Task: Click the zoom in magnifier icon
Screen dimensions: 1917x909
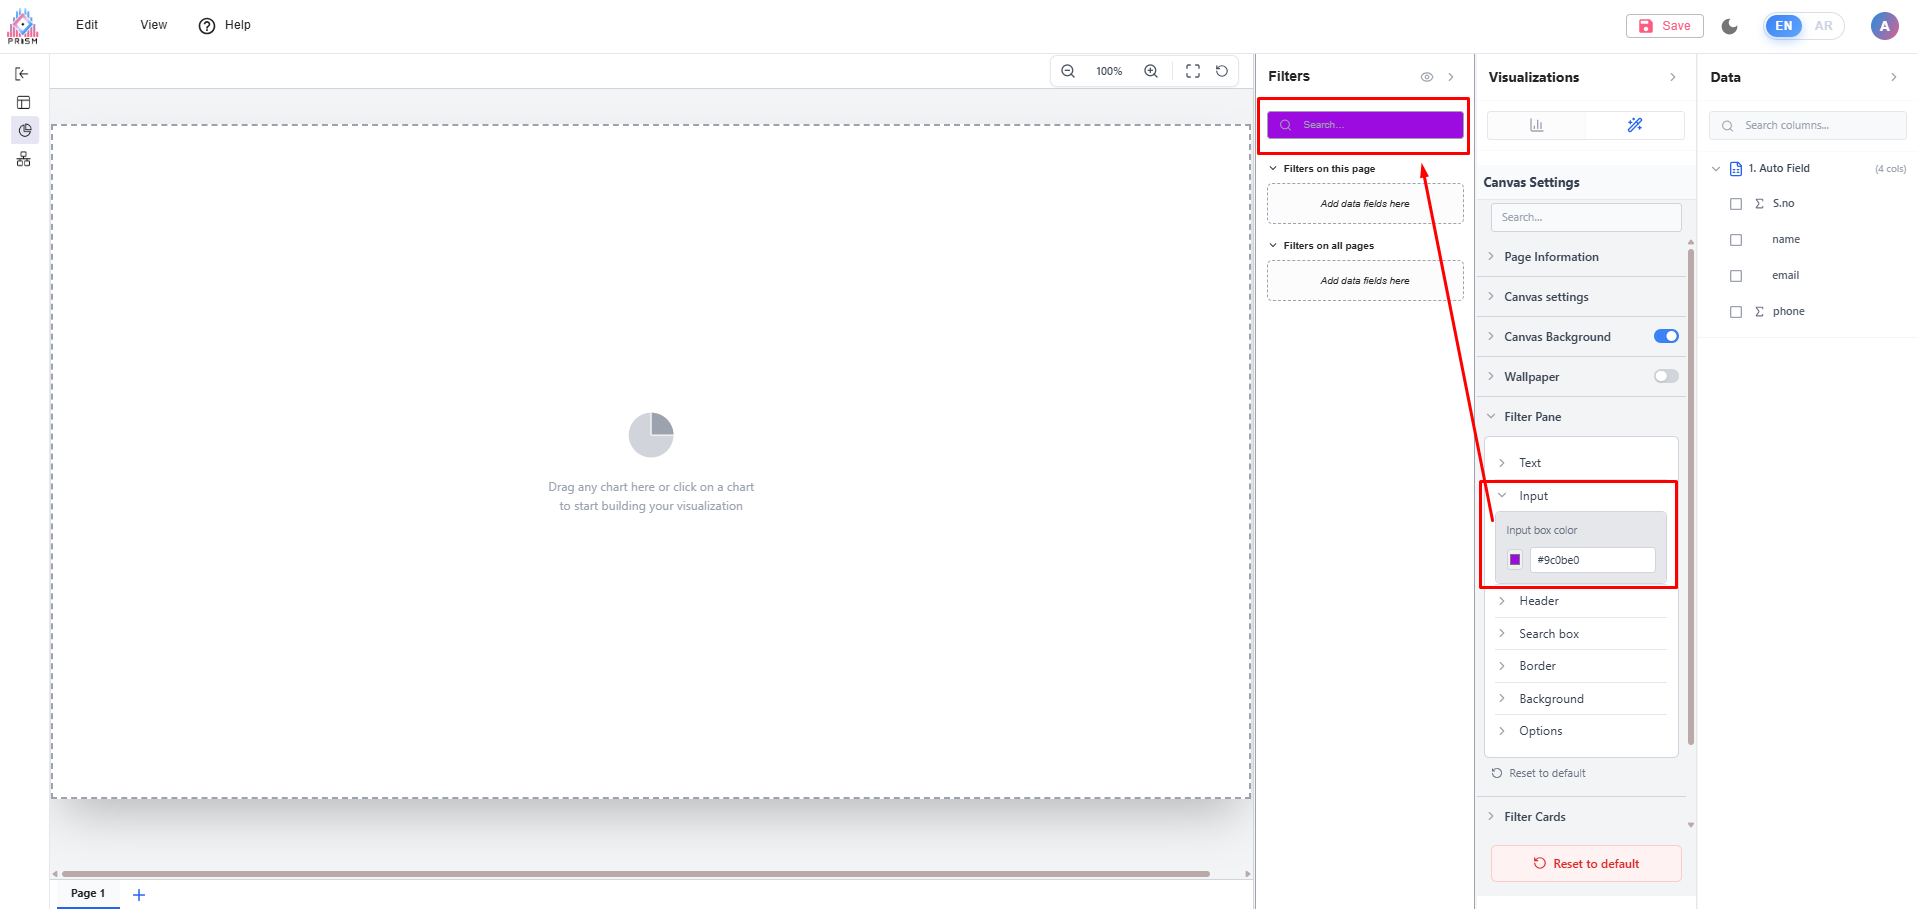Action: click(x=1151, y=71)
